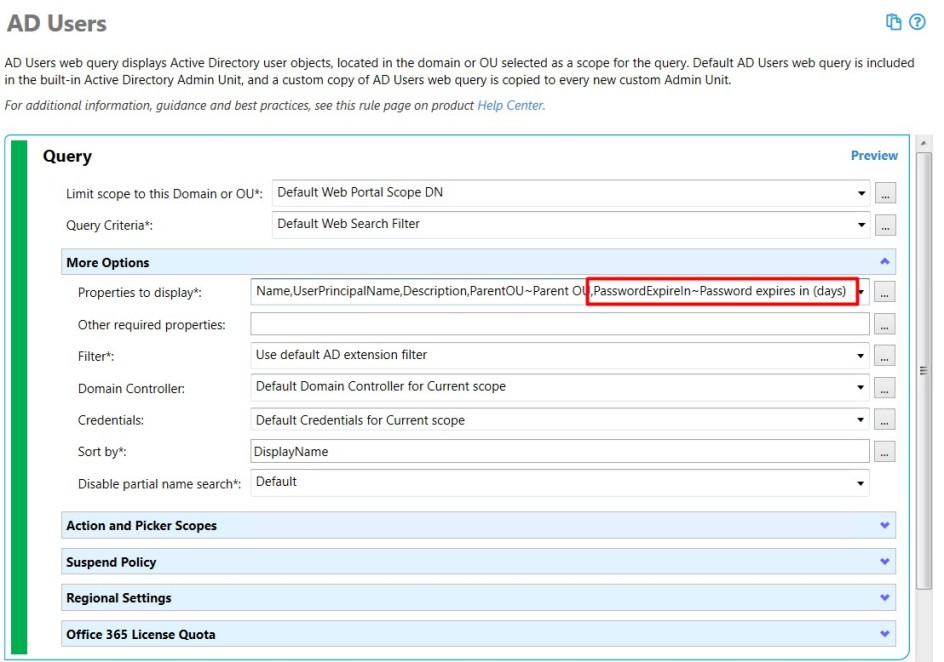Image resolution: width=944 pixels, height=662 pixels.
Task: Click the Query section heading
Action: (x=67, y=156)
